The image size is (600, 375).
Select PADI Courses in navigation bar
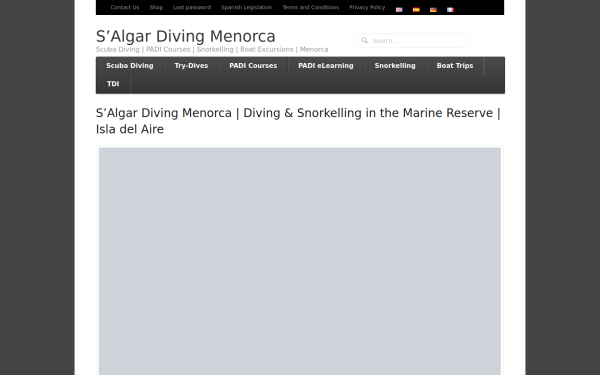[x=253, y=66]
